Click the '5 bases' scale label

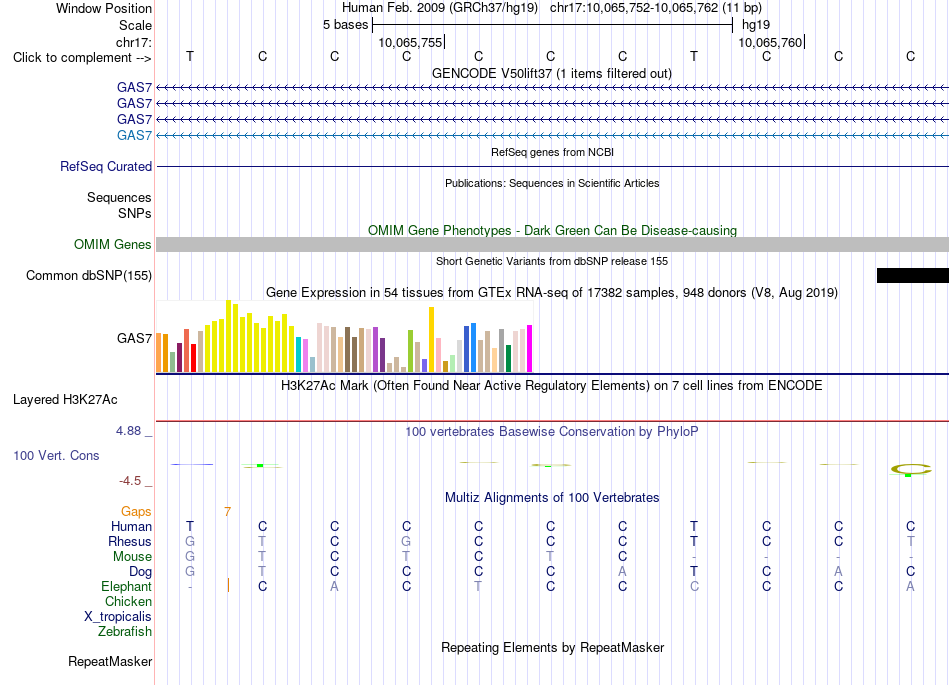345,25
